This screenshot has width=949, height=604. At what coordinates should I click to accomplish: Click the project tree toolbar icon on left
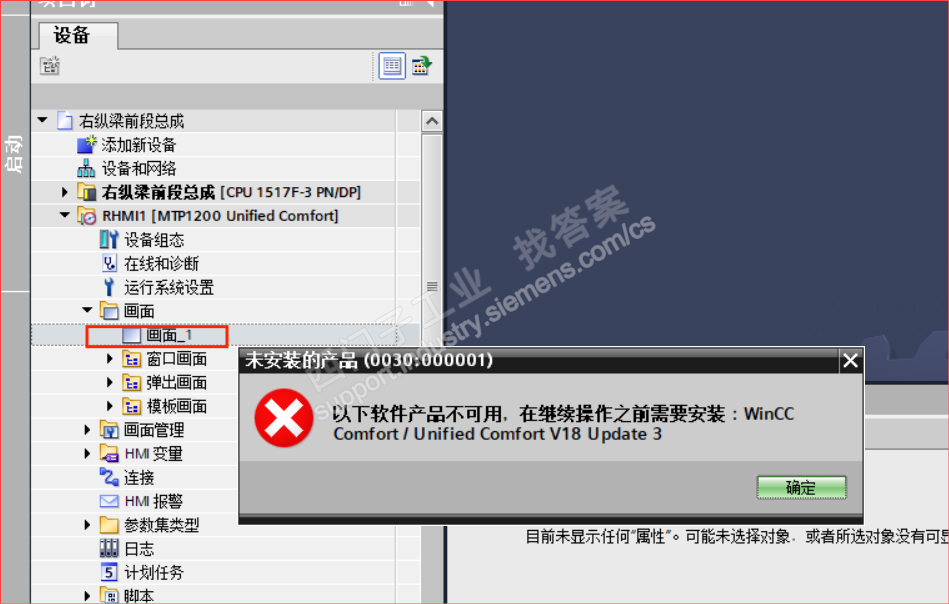(50, 65)
